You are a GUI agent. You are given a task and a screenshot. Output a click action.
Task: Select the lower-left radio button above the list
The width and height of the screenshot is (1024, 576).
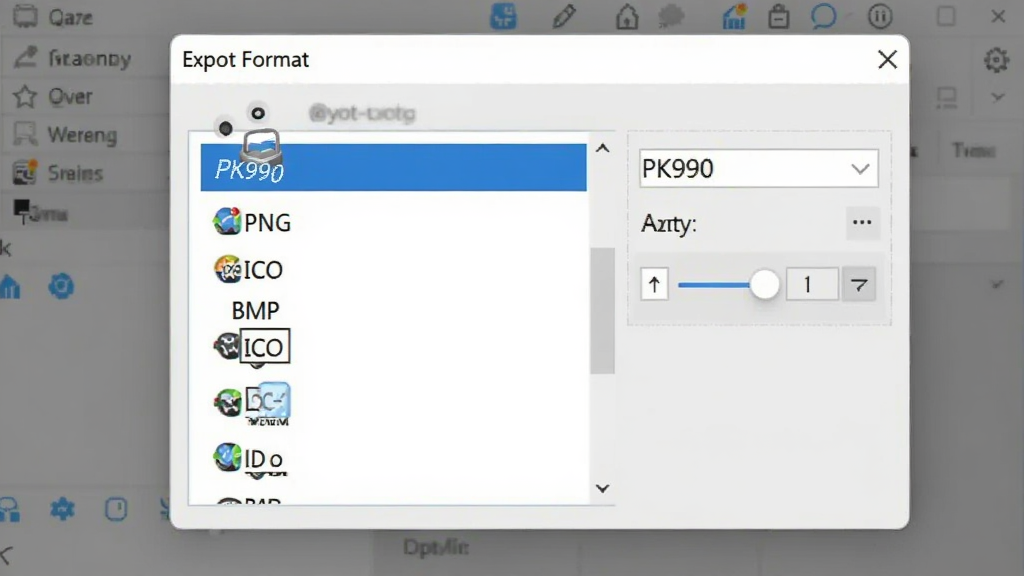225,128
